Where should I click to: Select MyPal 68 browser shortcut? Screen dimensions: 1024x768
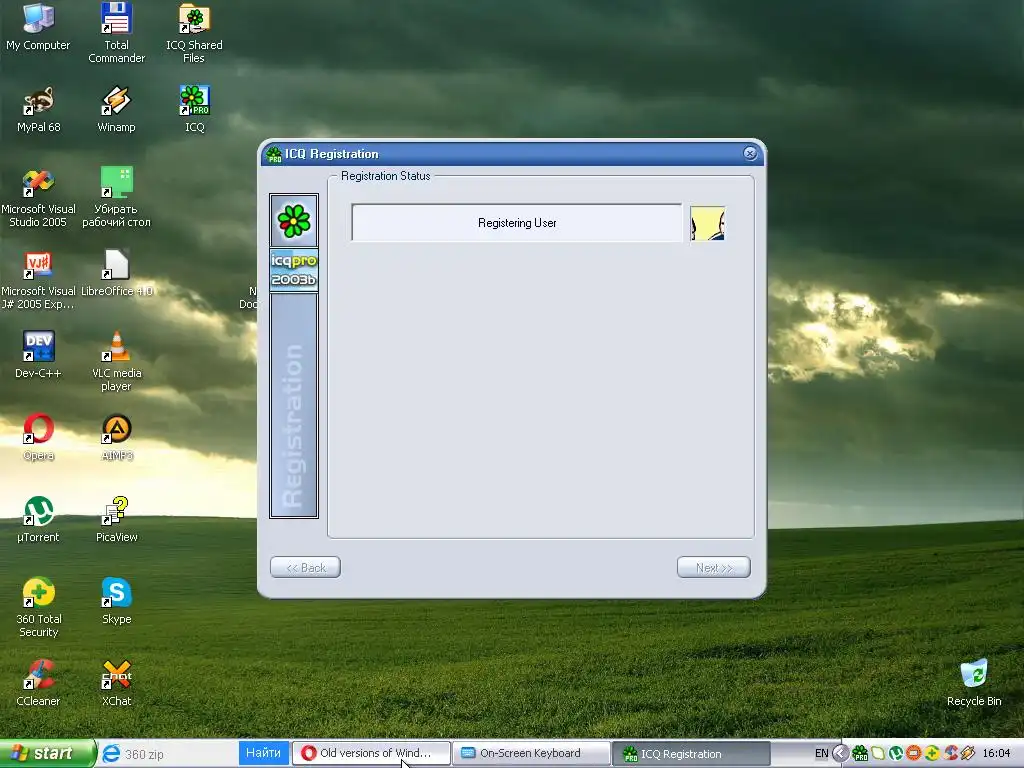click(x=39, y=110)
